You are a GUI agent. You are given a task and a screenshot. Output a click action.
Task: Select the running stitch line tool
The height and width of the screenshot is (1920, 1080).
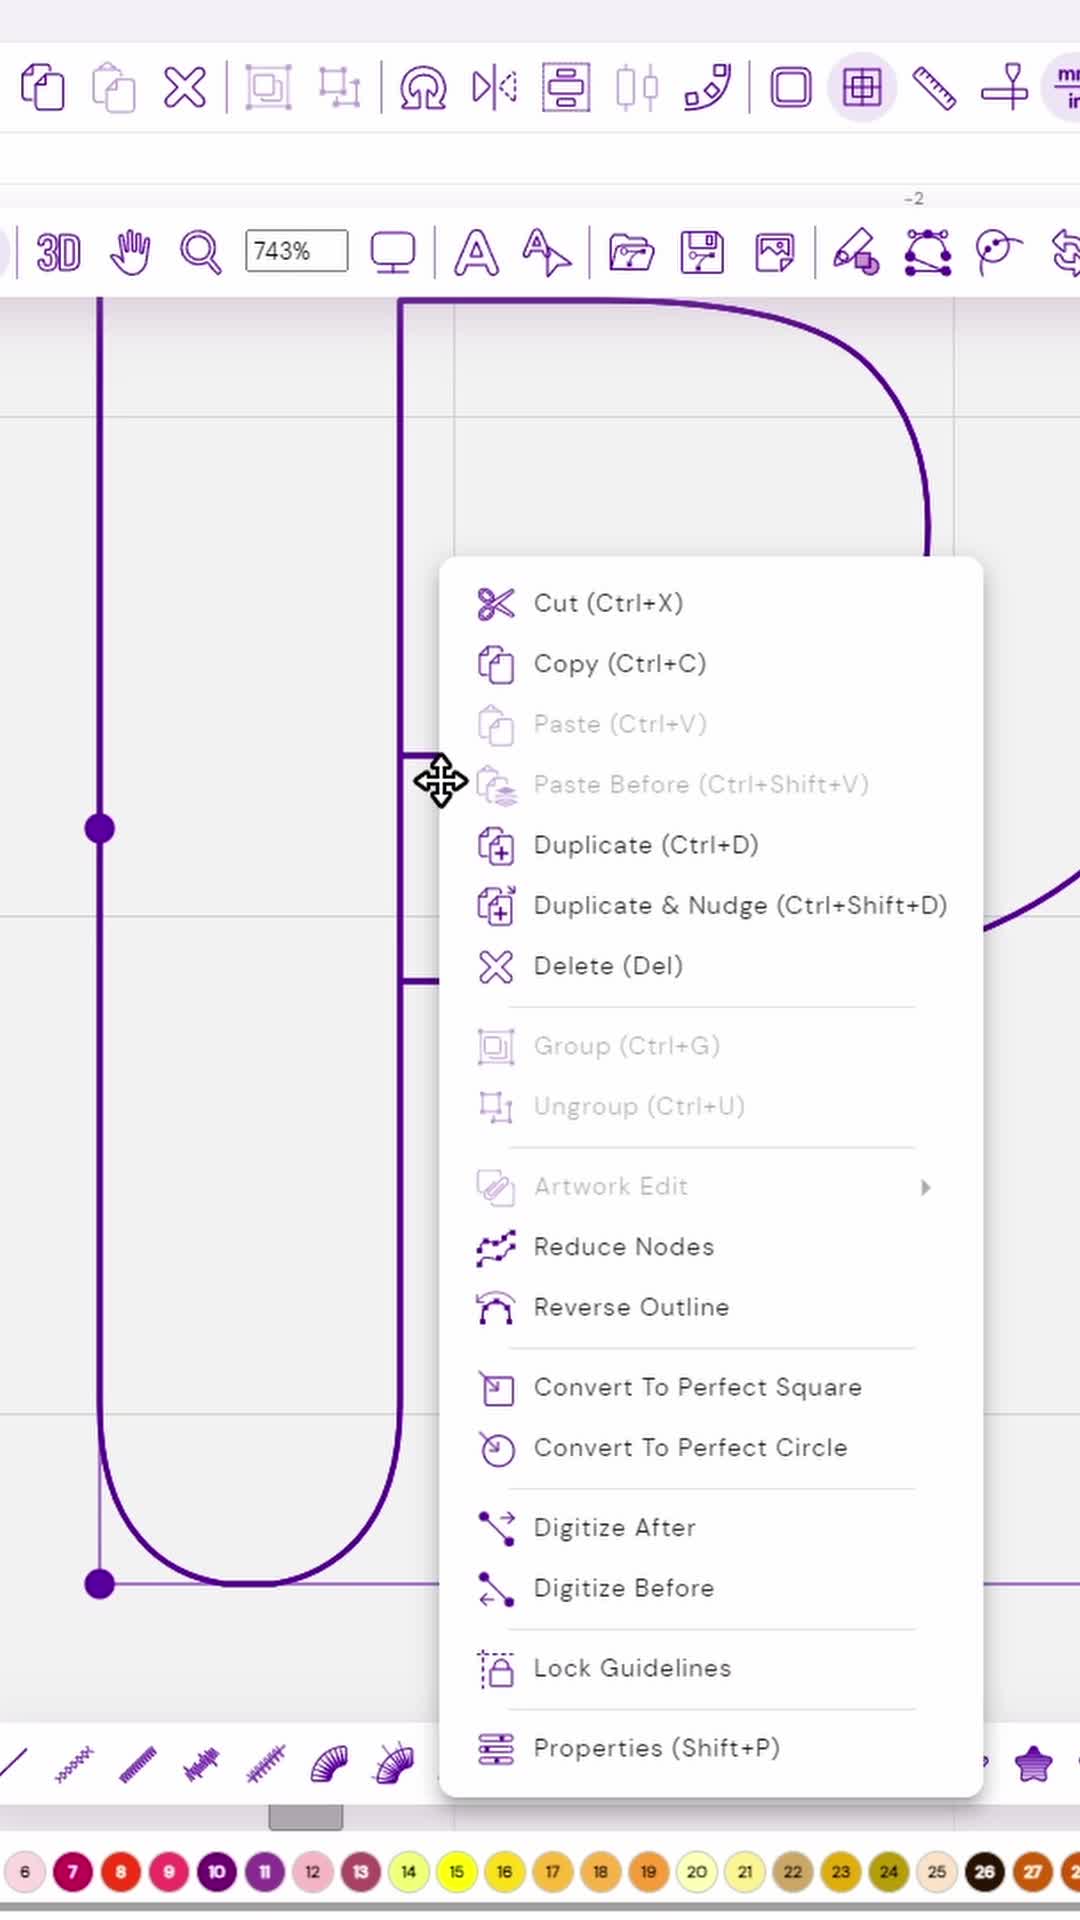(x=14, y=1764)
